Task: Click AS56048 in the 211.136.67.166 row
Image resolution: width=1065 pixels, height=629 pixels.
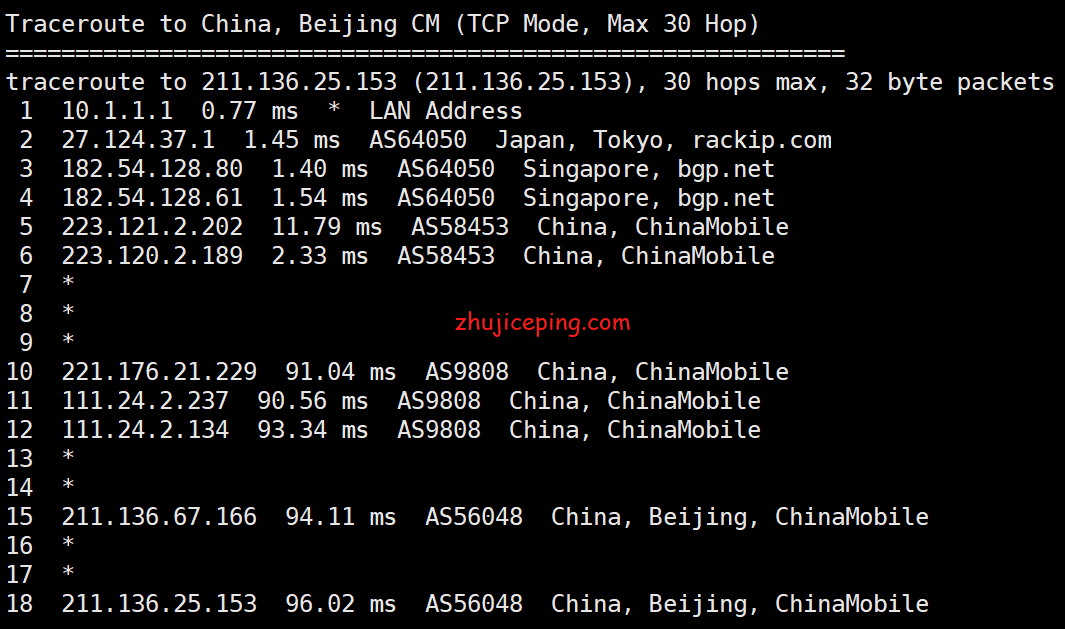Action: click(x=474, y=517)
